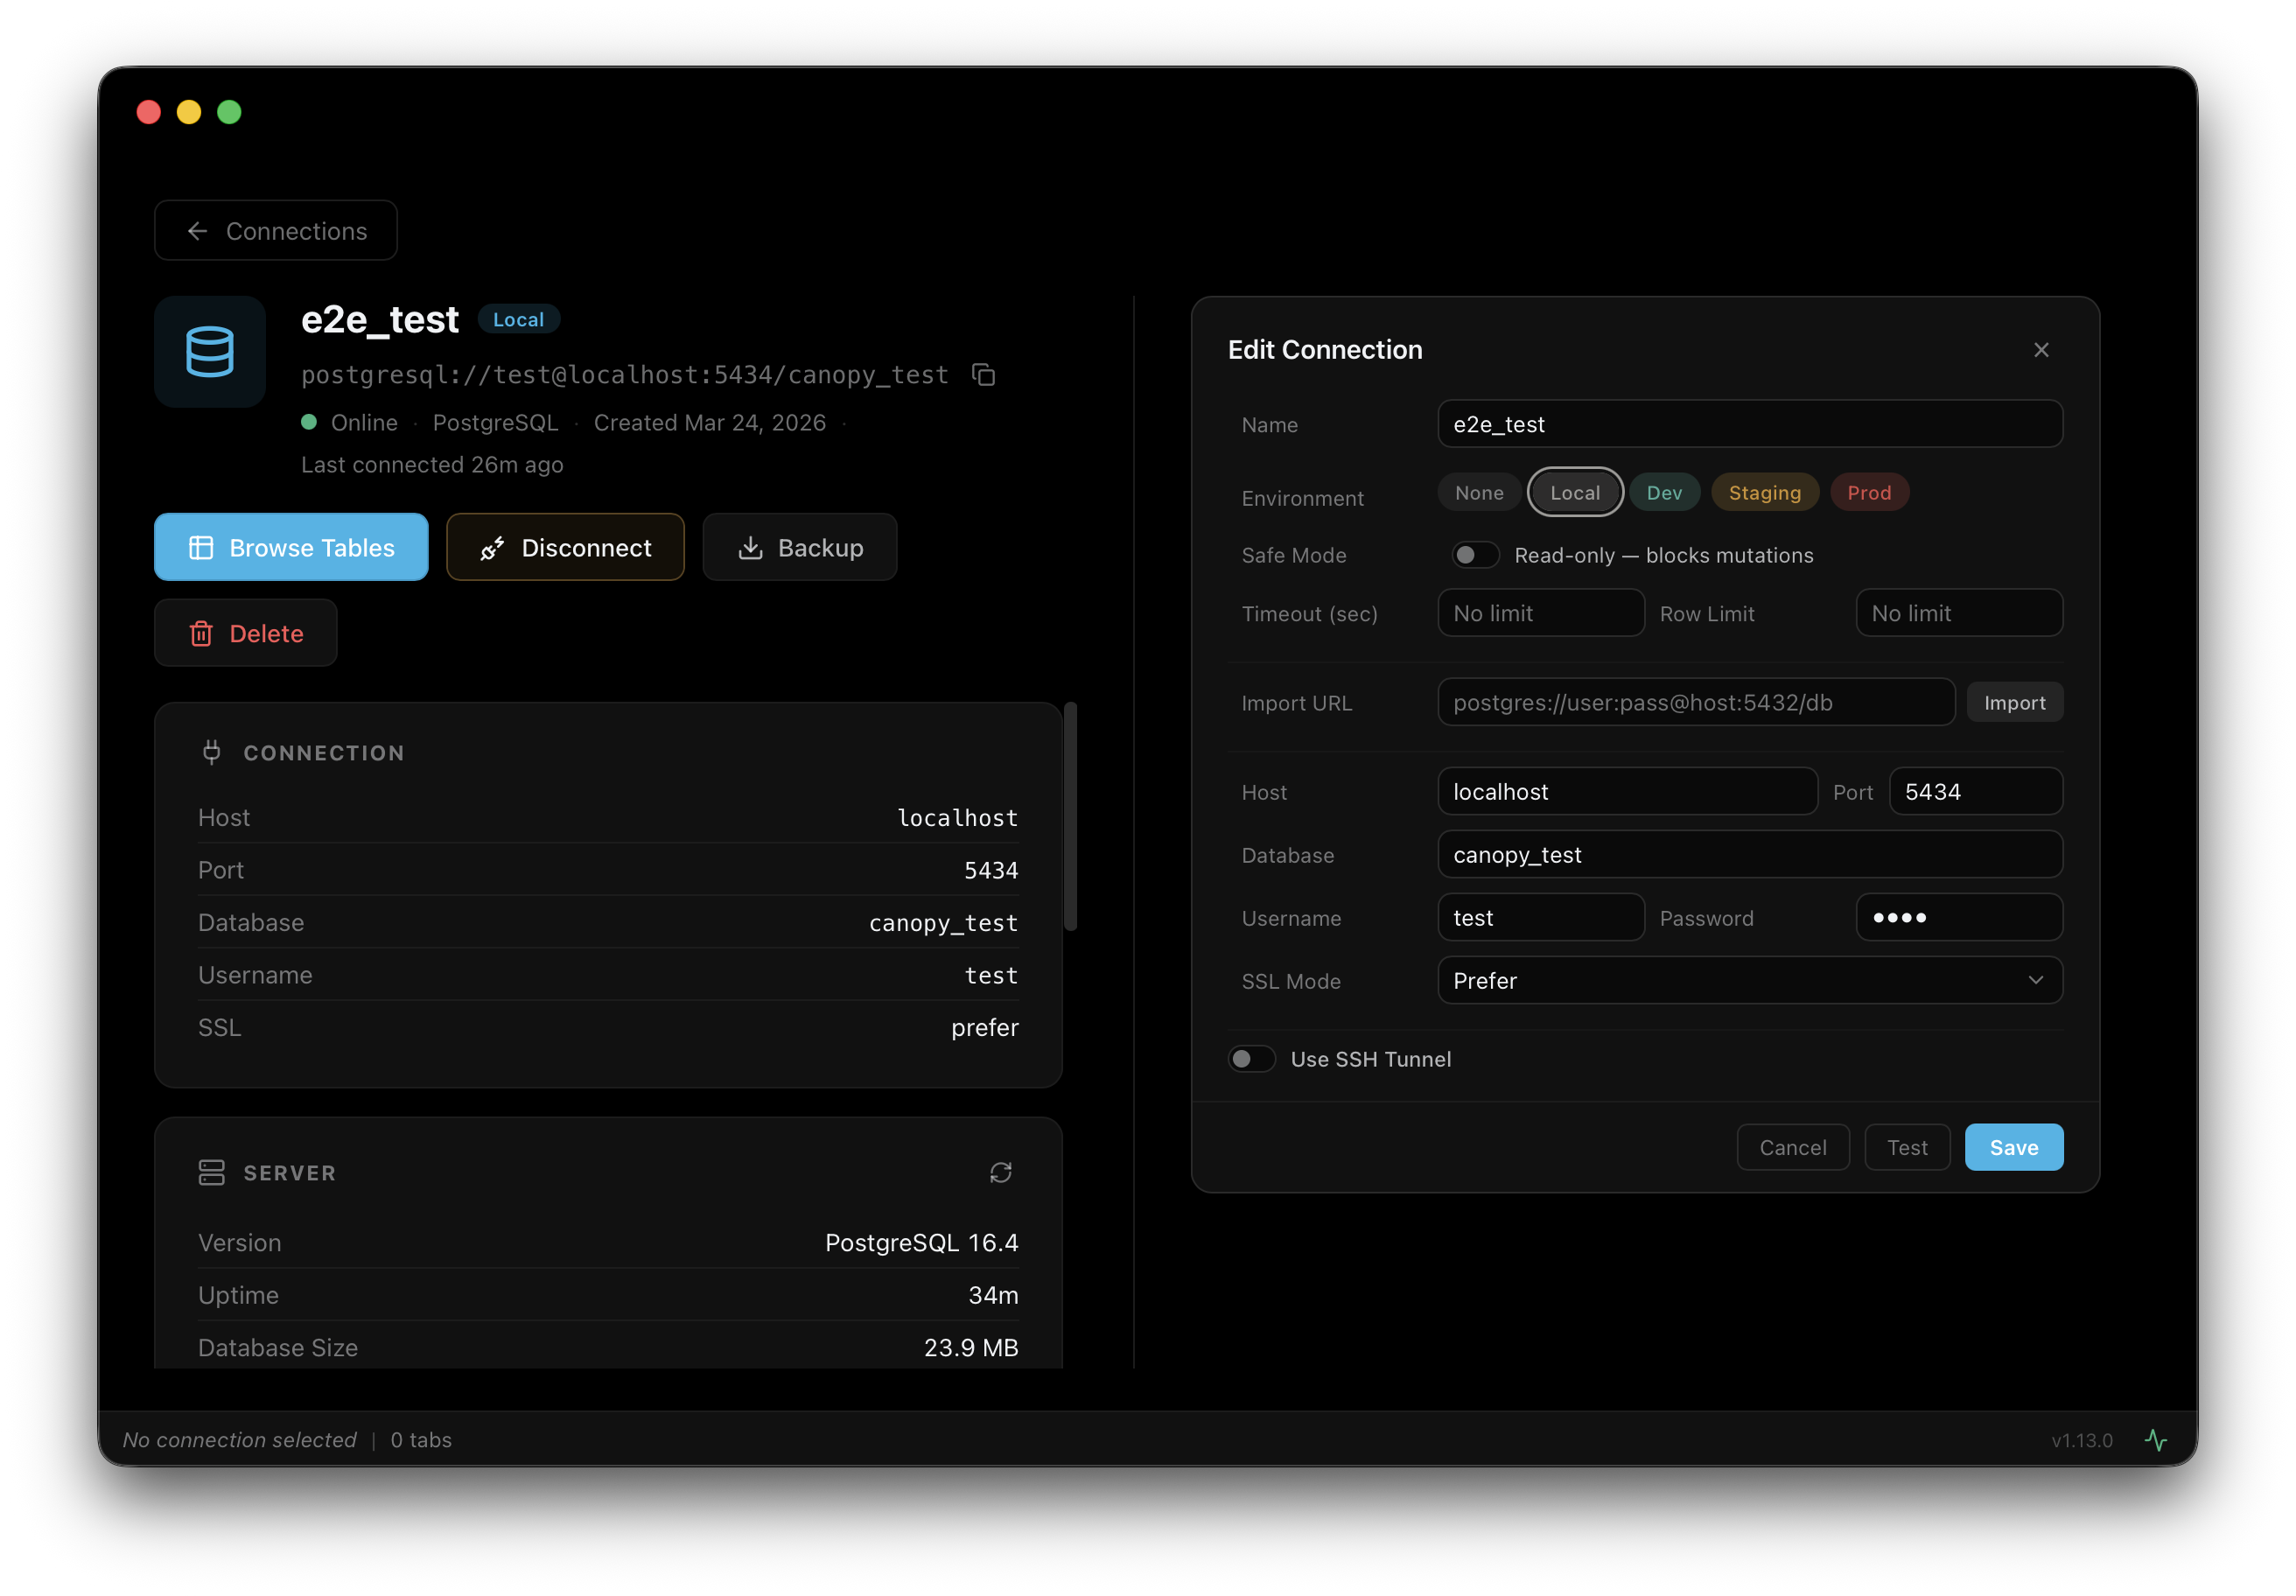Image resolution: width=2296 pixels, height=1596 pixels.
Task: Turn on Use SSH Tunnel
Action: 1250,1059
